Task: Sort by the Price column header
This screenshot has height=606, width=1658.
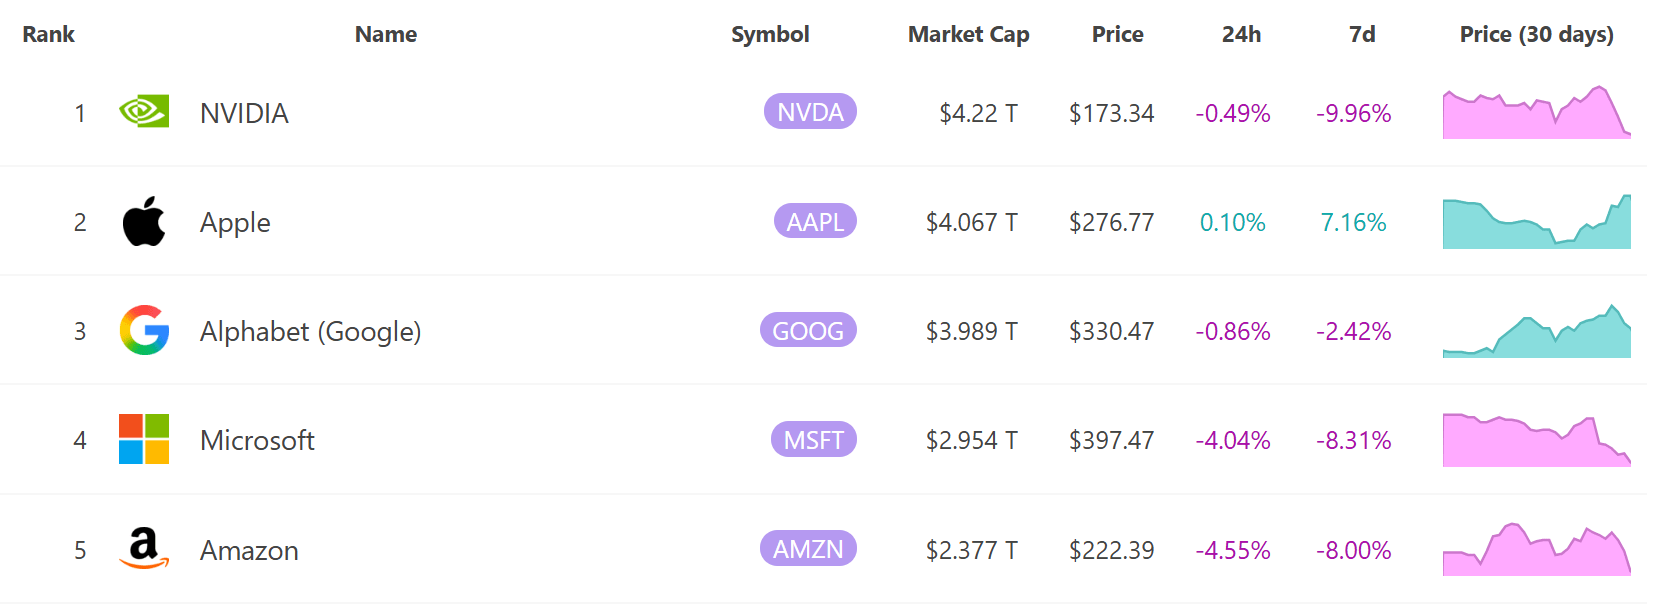Action: coord(1117,34)
